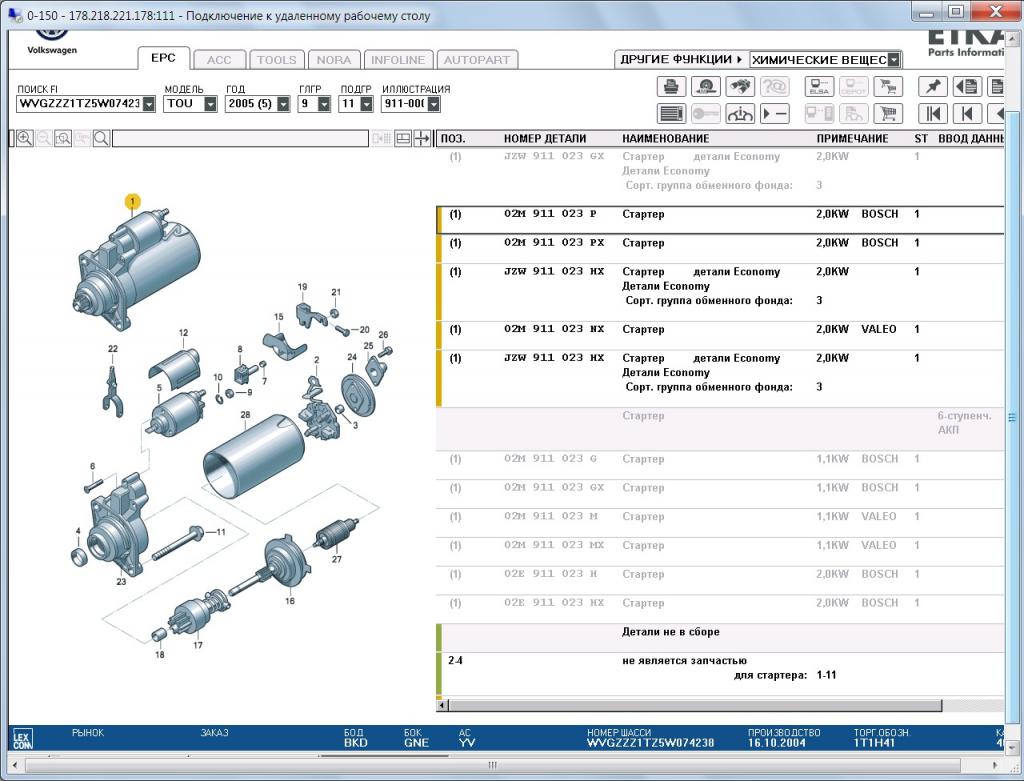Viewport: 1024px width, 781px height.
Task: Click the ПРИМЕЧАНИЕ column header
Action: pos(852,138)
